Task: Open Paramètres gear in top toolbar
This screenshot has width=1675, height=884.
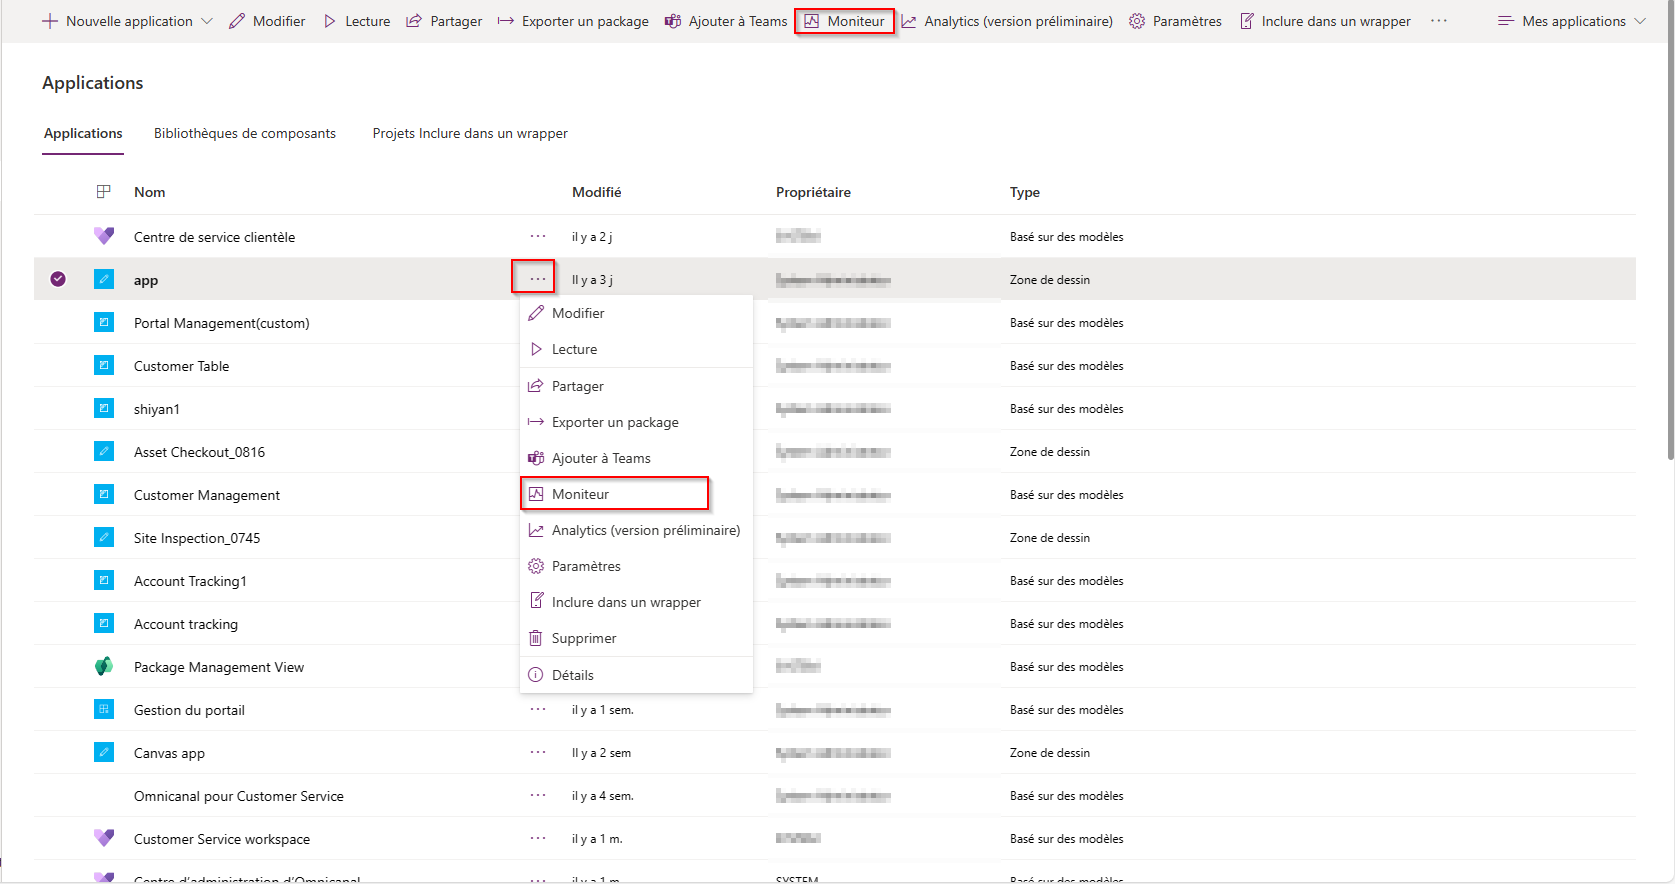Action: (1137, 21)
